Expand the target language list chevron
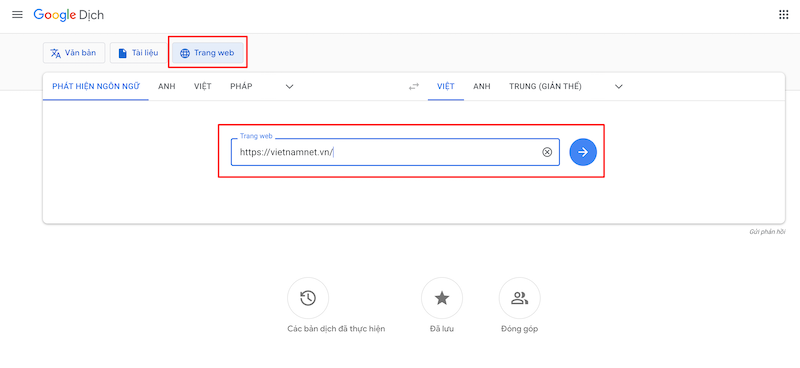The height and width of the screenshot is (368, 800). [619, 86]
